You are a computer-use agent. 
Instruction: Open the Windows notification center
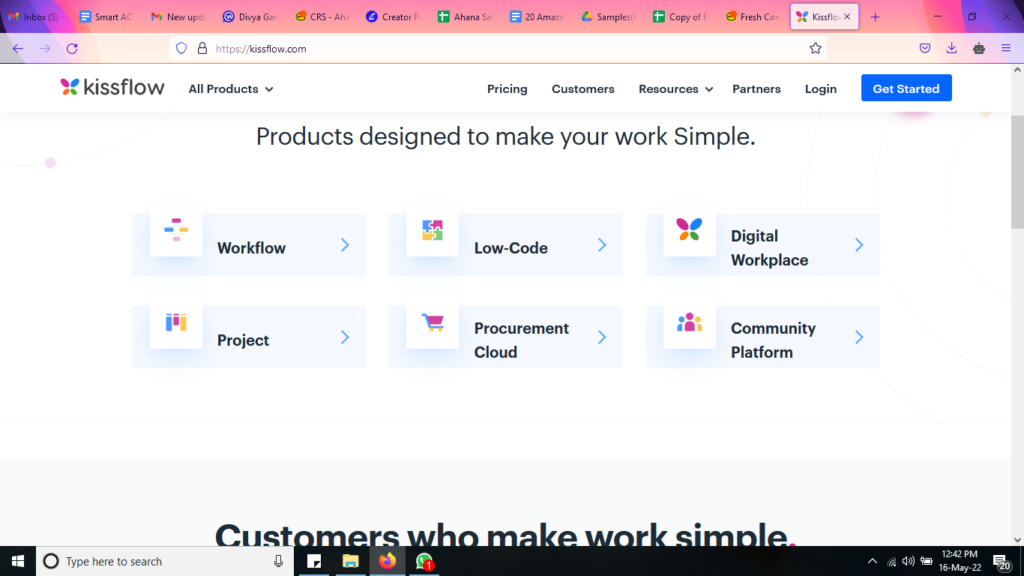[x=1002, y=562]
